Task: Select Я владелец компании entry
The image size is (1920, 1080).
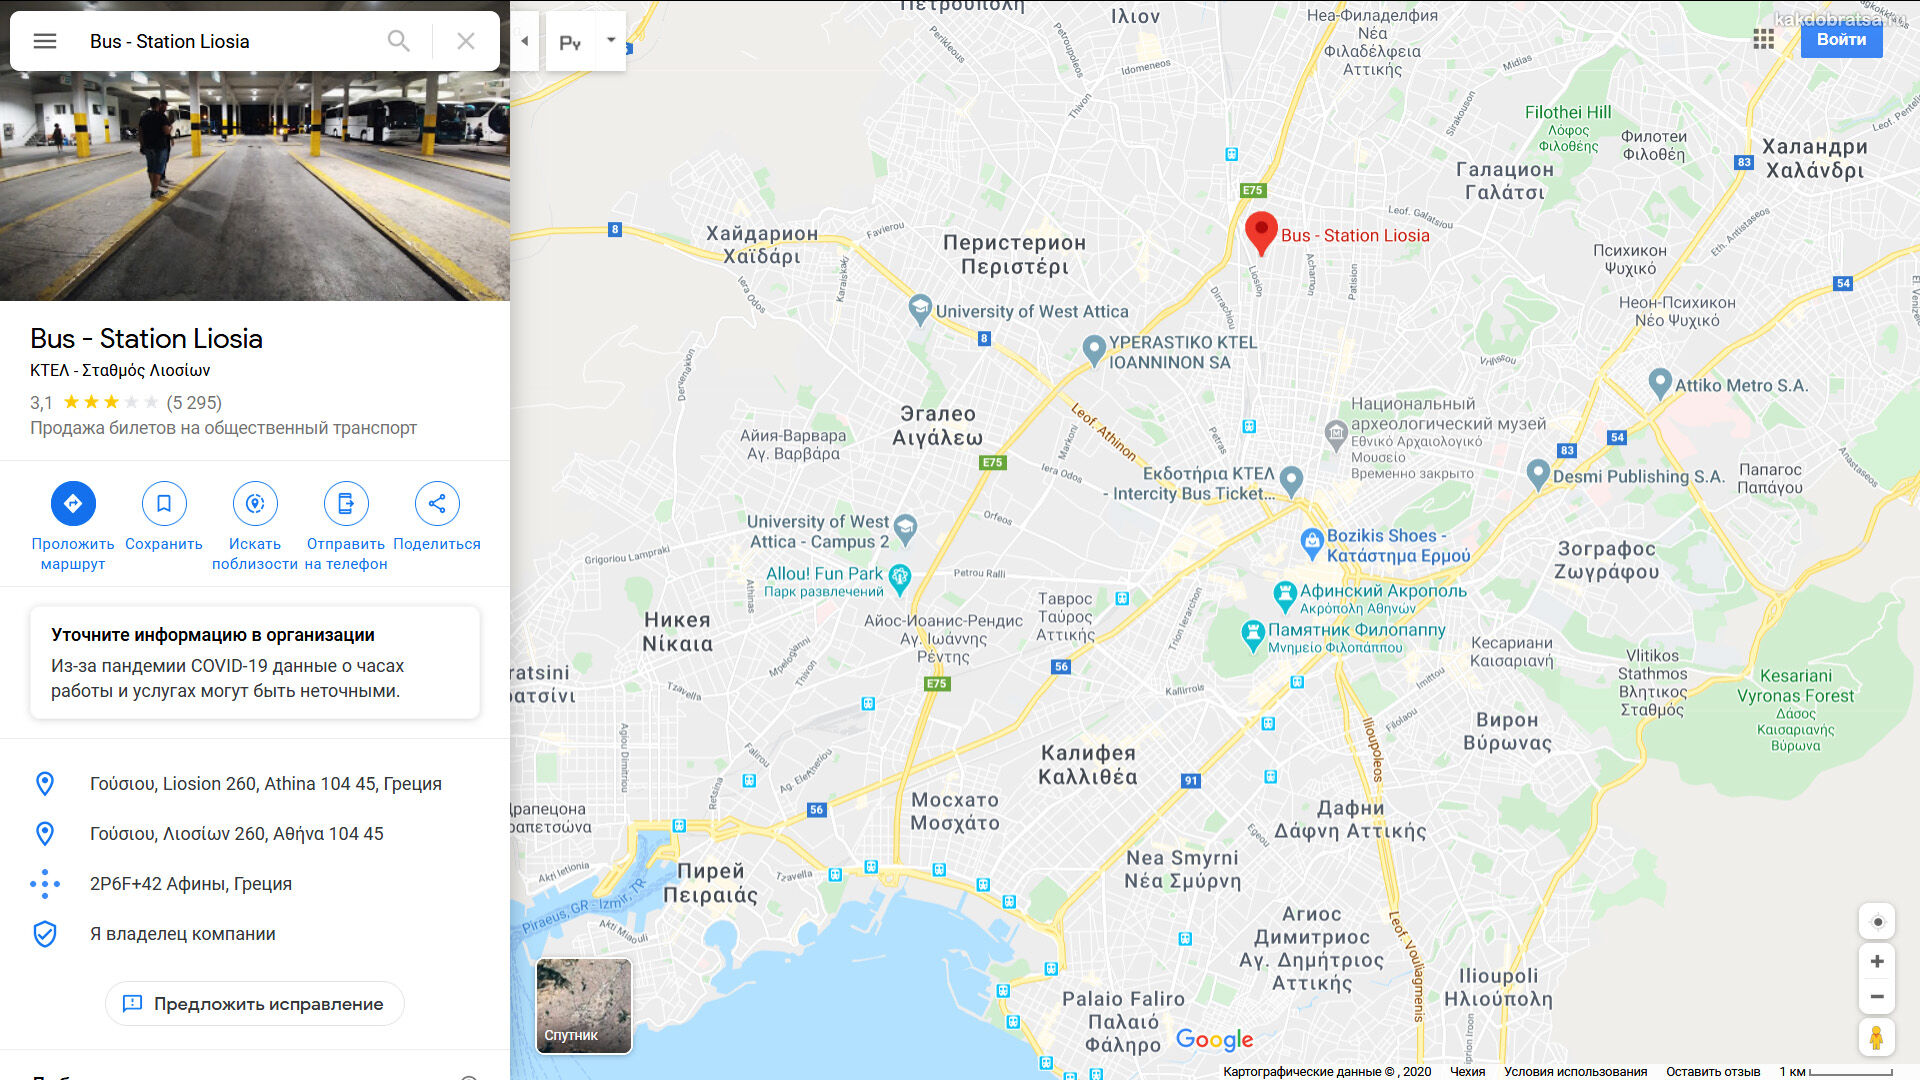Action: (x=183, y=934)
